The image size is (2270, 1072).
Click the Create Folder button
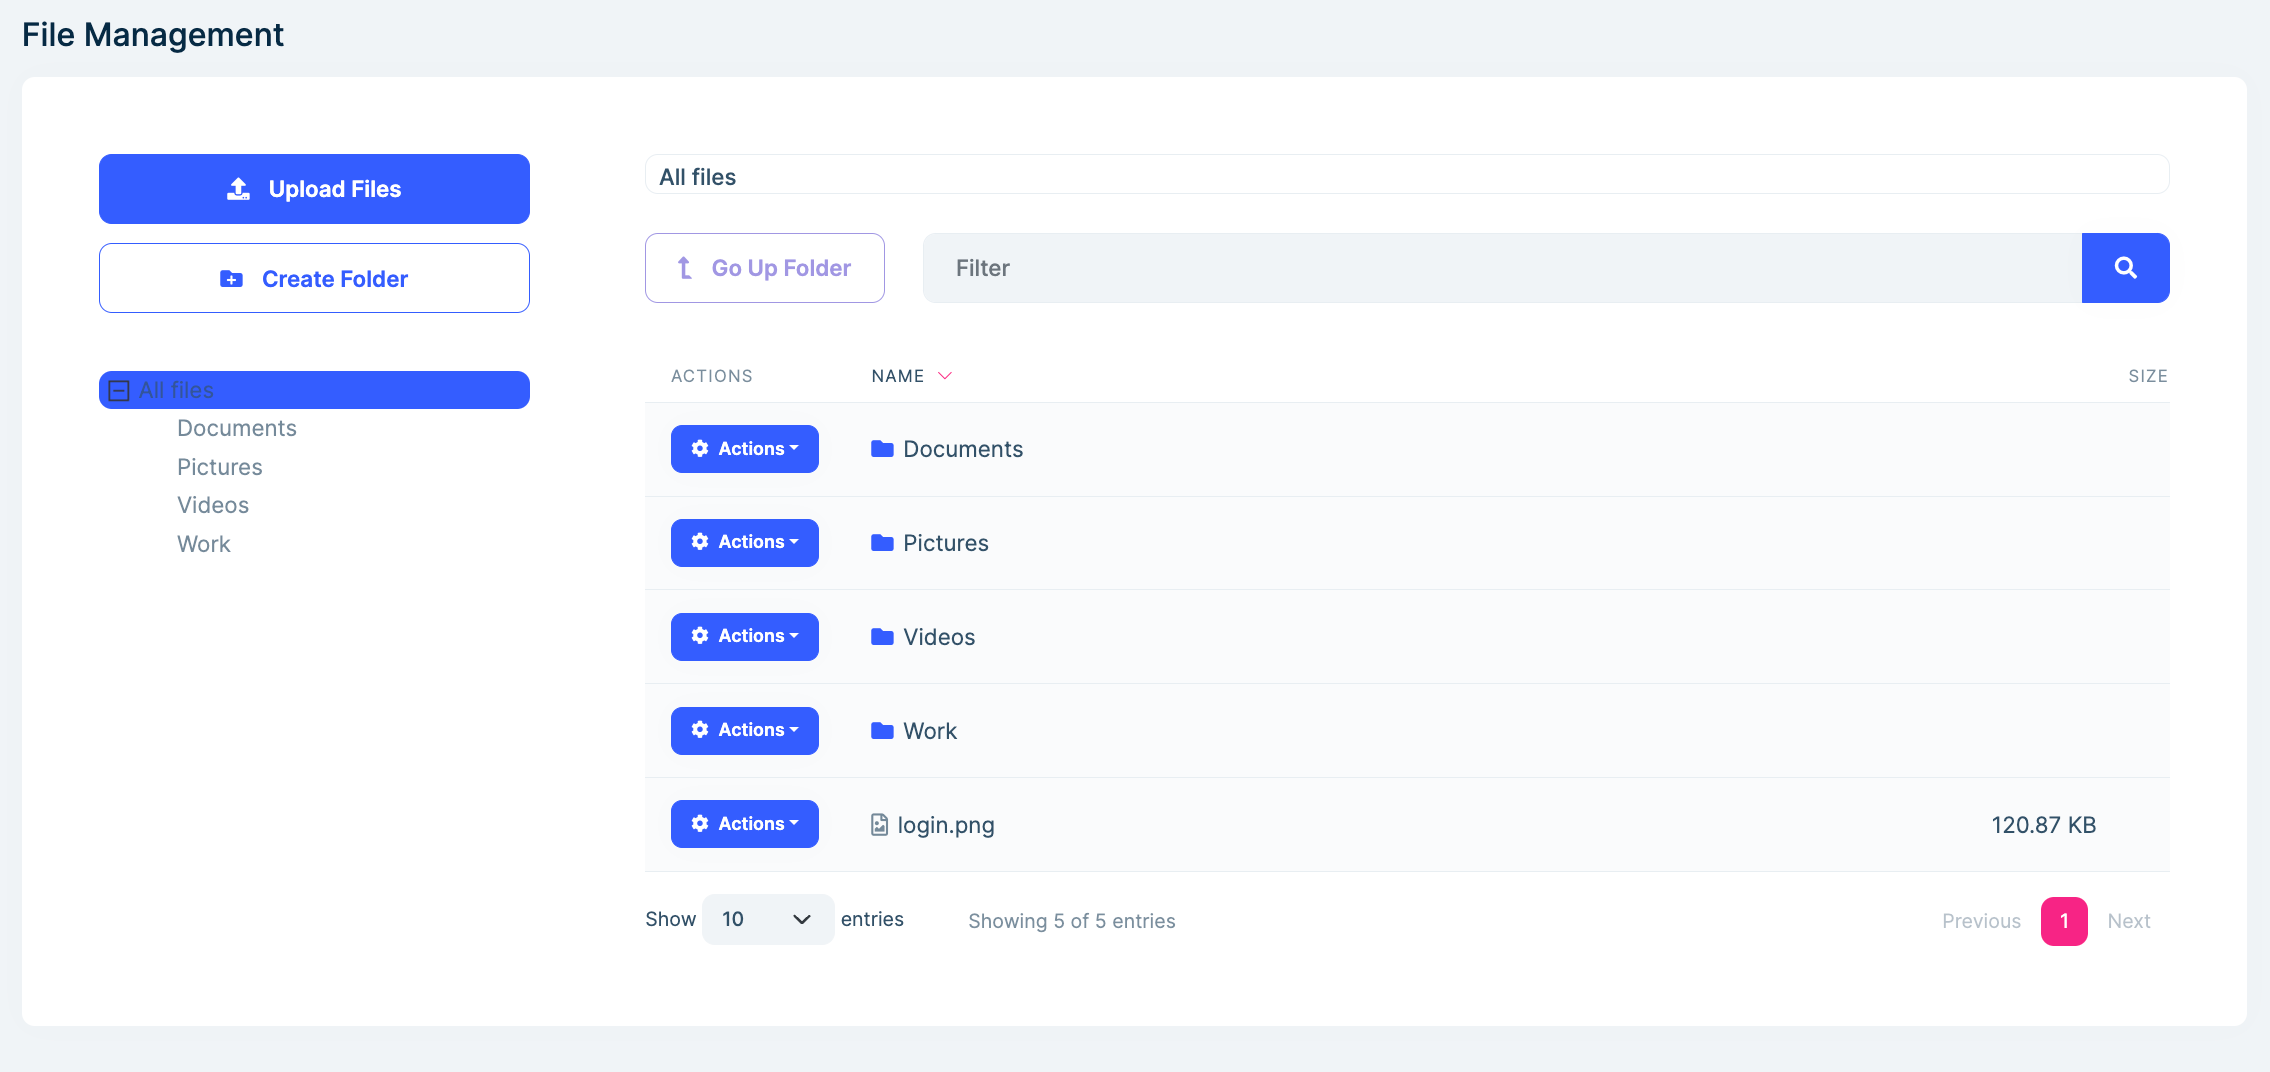coord(314,278)
